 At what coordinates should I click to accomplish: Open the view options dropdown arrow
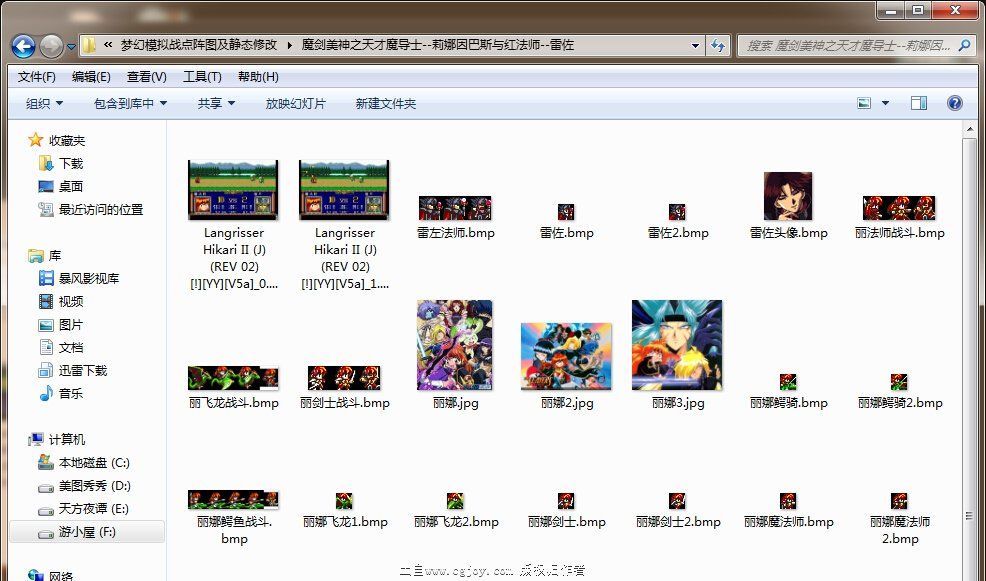[x=885, y=103]
